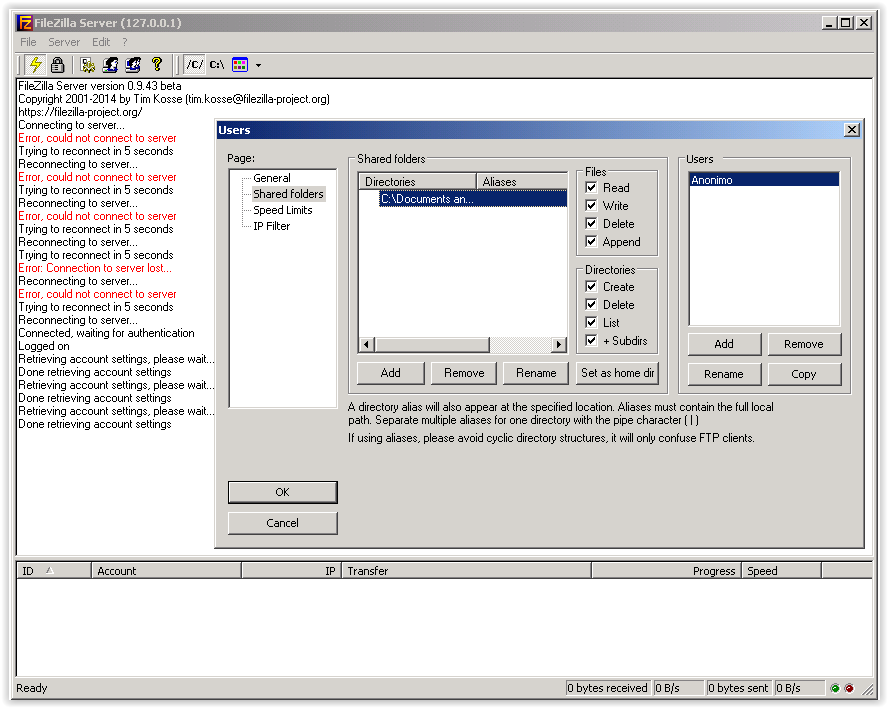The image size is (888, 708).
Task: Select the C:\Documents an... directory row
Action: coord(473,199)
